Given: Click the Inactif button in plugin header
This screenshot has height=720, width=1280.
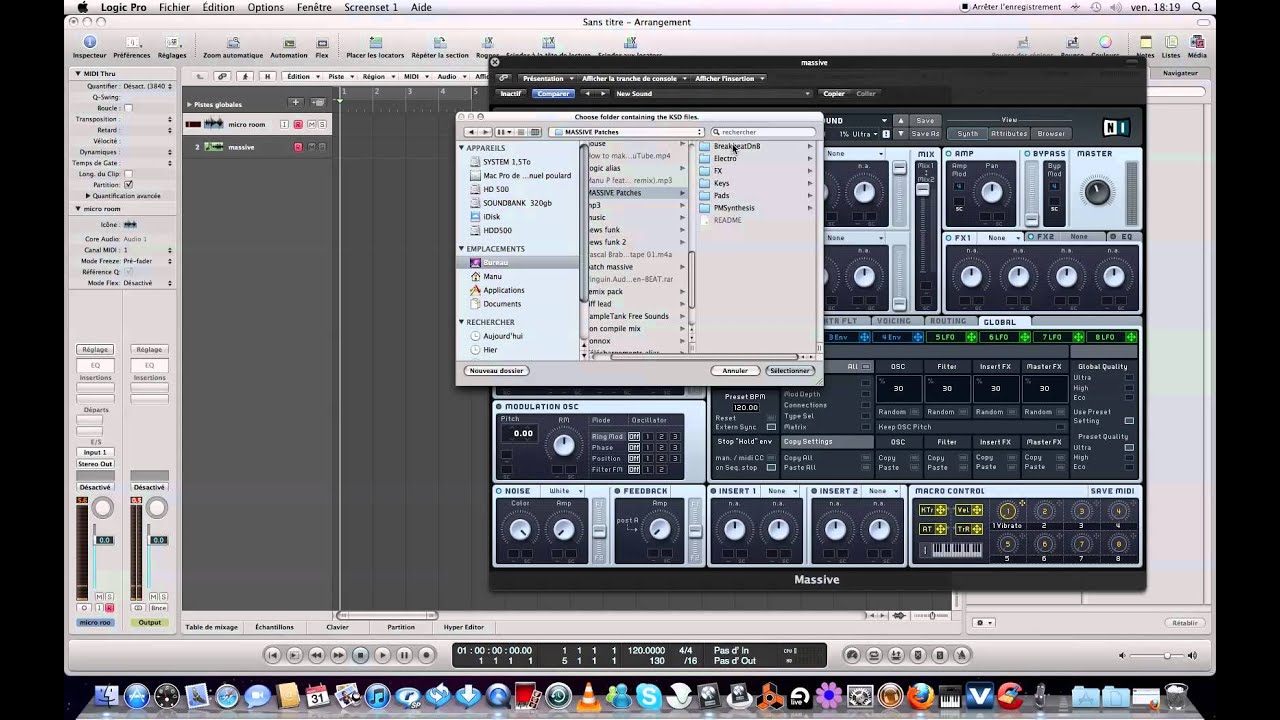Looking at the screenshot, I should point(511,94).
